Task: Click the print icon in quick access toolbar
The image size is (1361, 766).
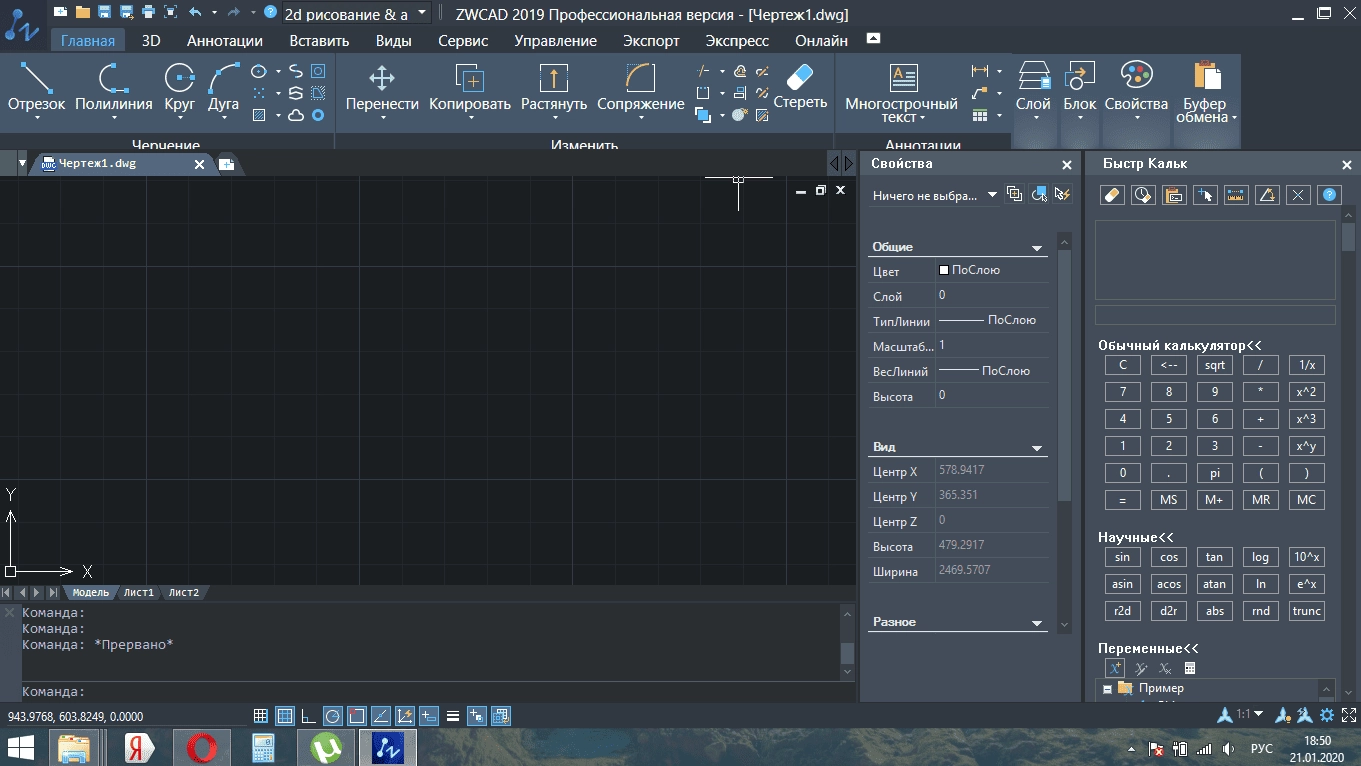Action: click(x=148, y=13)
